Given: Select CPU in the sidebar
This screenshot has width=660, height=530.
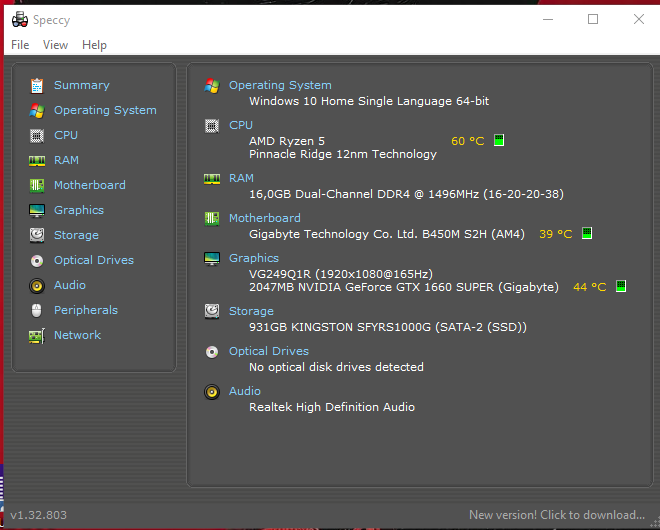Looking at the screenshot, I should coord(66,135).
